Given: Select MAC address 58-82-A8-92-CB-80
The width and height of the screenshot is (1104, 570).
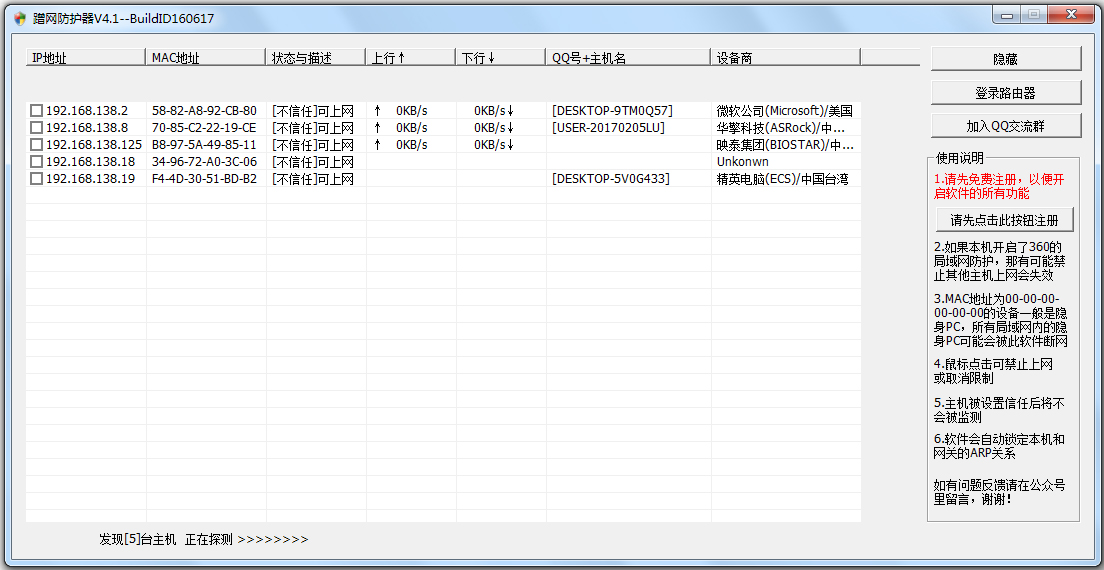Looking at the screenshot, I should pos(204,110).
